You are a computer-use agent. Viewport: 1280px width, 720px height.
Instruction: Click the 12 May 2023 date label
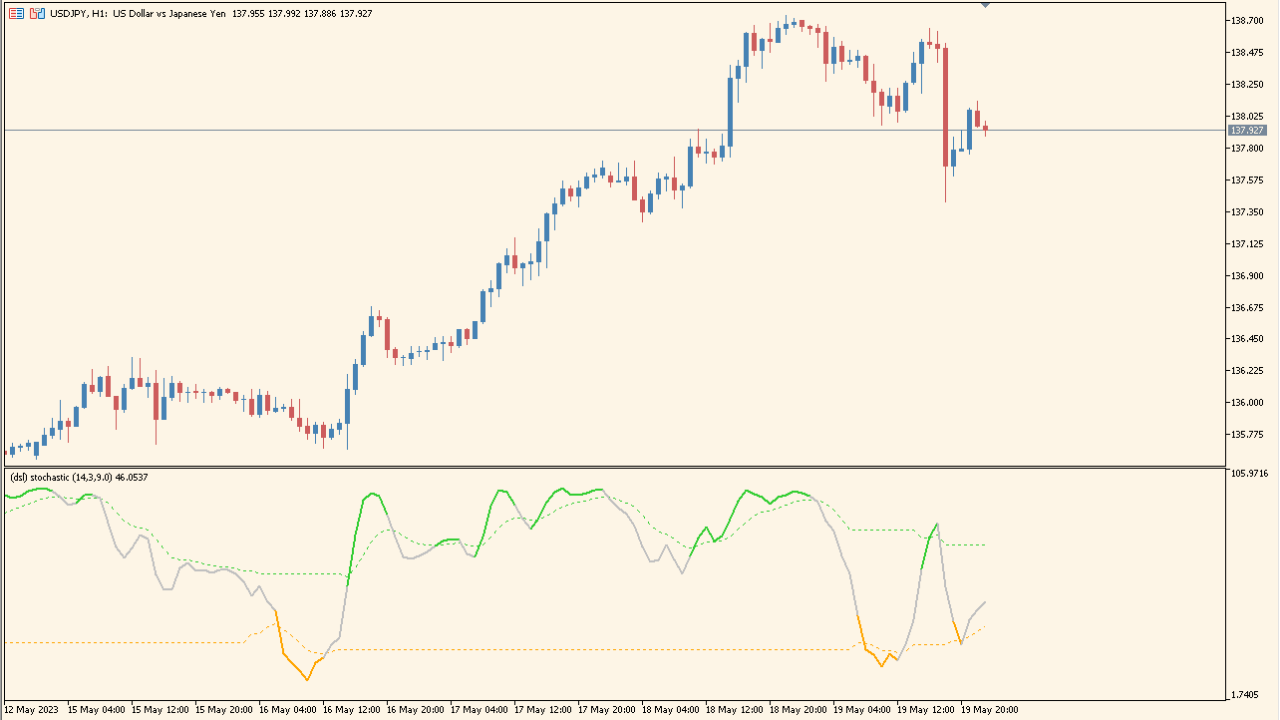click(30, 710)
